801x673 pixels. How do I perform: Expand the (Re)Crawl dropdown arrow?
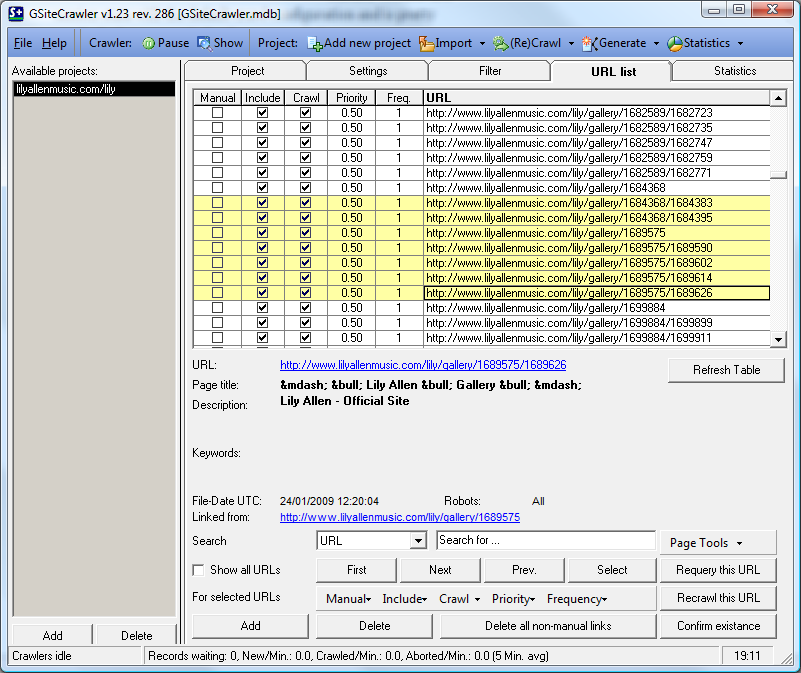(571, 44)
